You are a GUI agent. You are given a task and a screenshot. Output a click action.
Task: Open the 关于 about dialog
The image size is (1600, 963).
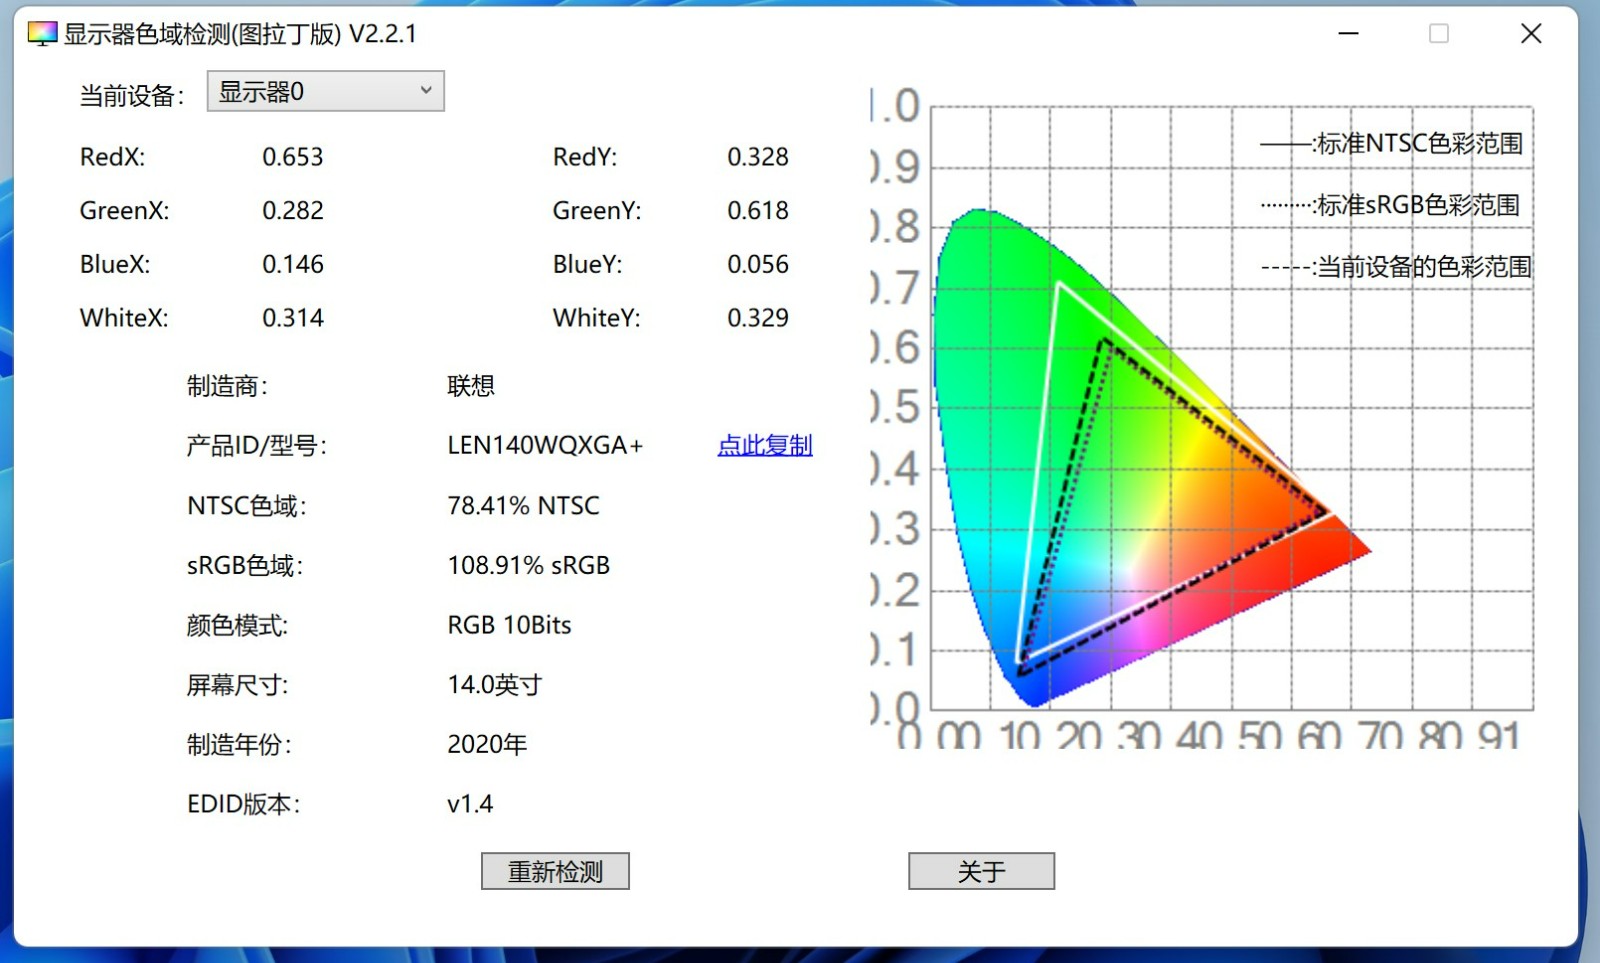click(x=981, y=871)
